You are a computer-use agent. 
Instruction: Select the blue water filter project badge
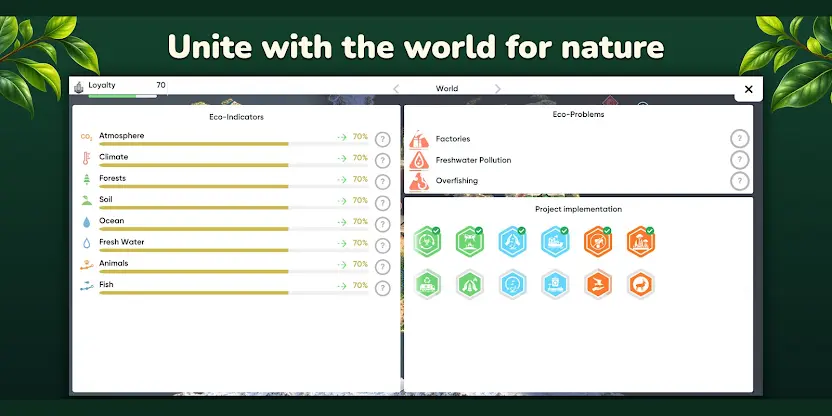point(555,284)
